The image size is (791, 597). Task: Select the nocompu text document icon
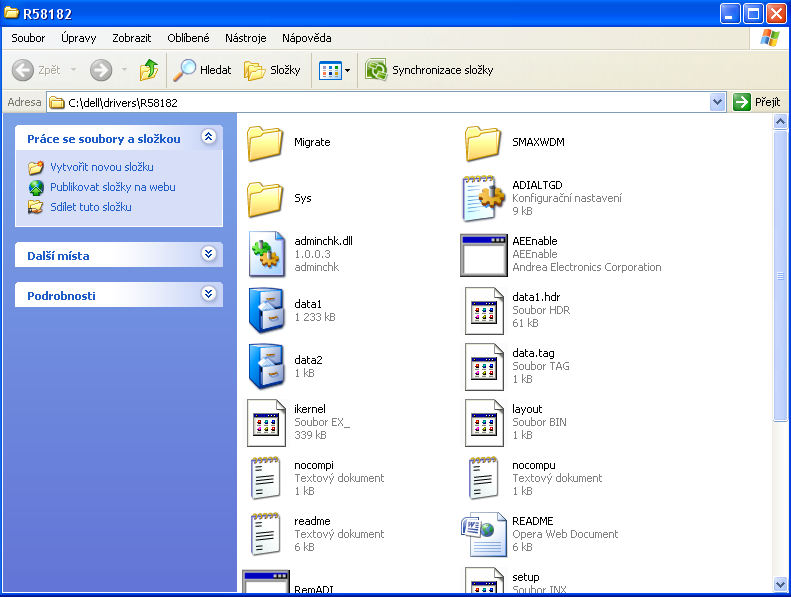pos(483,478)
